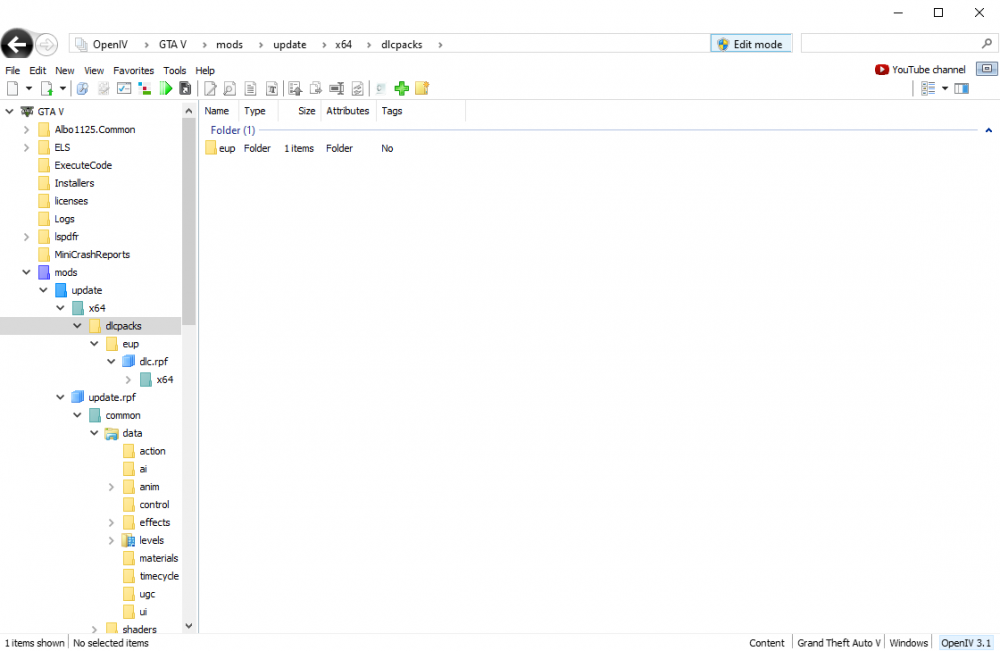Viewport: 1000px width, 651px height.
Task: Open the YouTube channel link
Action: click(x=929, y=69)
